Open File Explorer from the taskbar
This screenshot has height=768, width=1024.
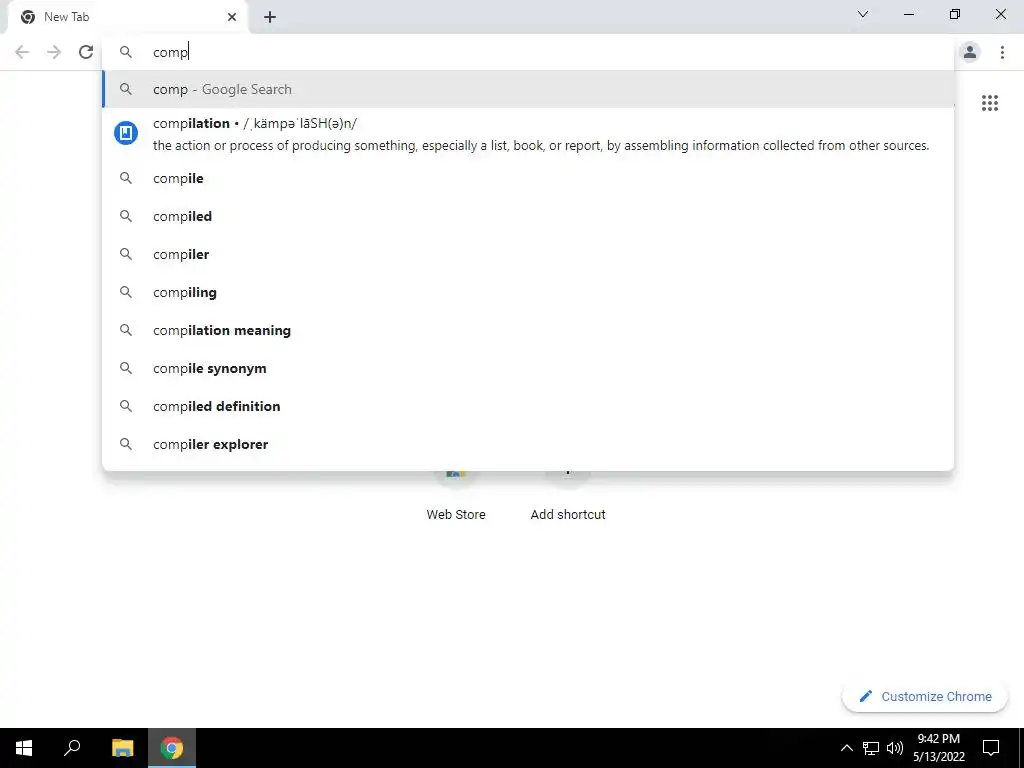click(122, 748)
